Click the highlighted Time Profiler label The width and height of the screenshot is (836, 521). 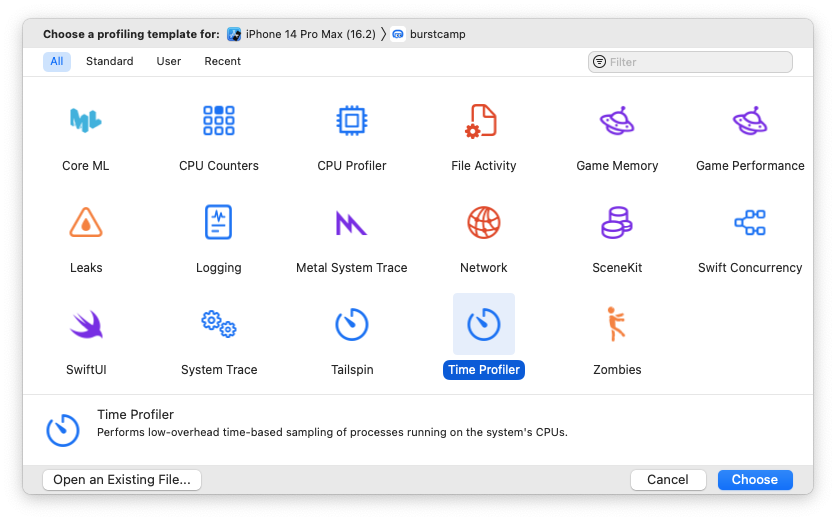(x=484, y=370)
